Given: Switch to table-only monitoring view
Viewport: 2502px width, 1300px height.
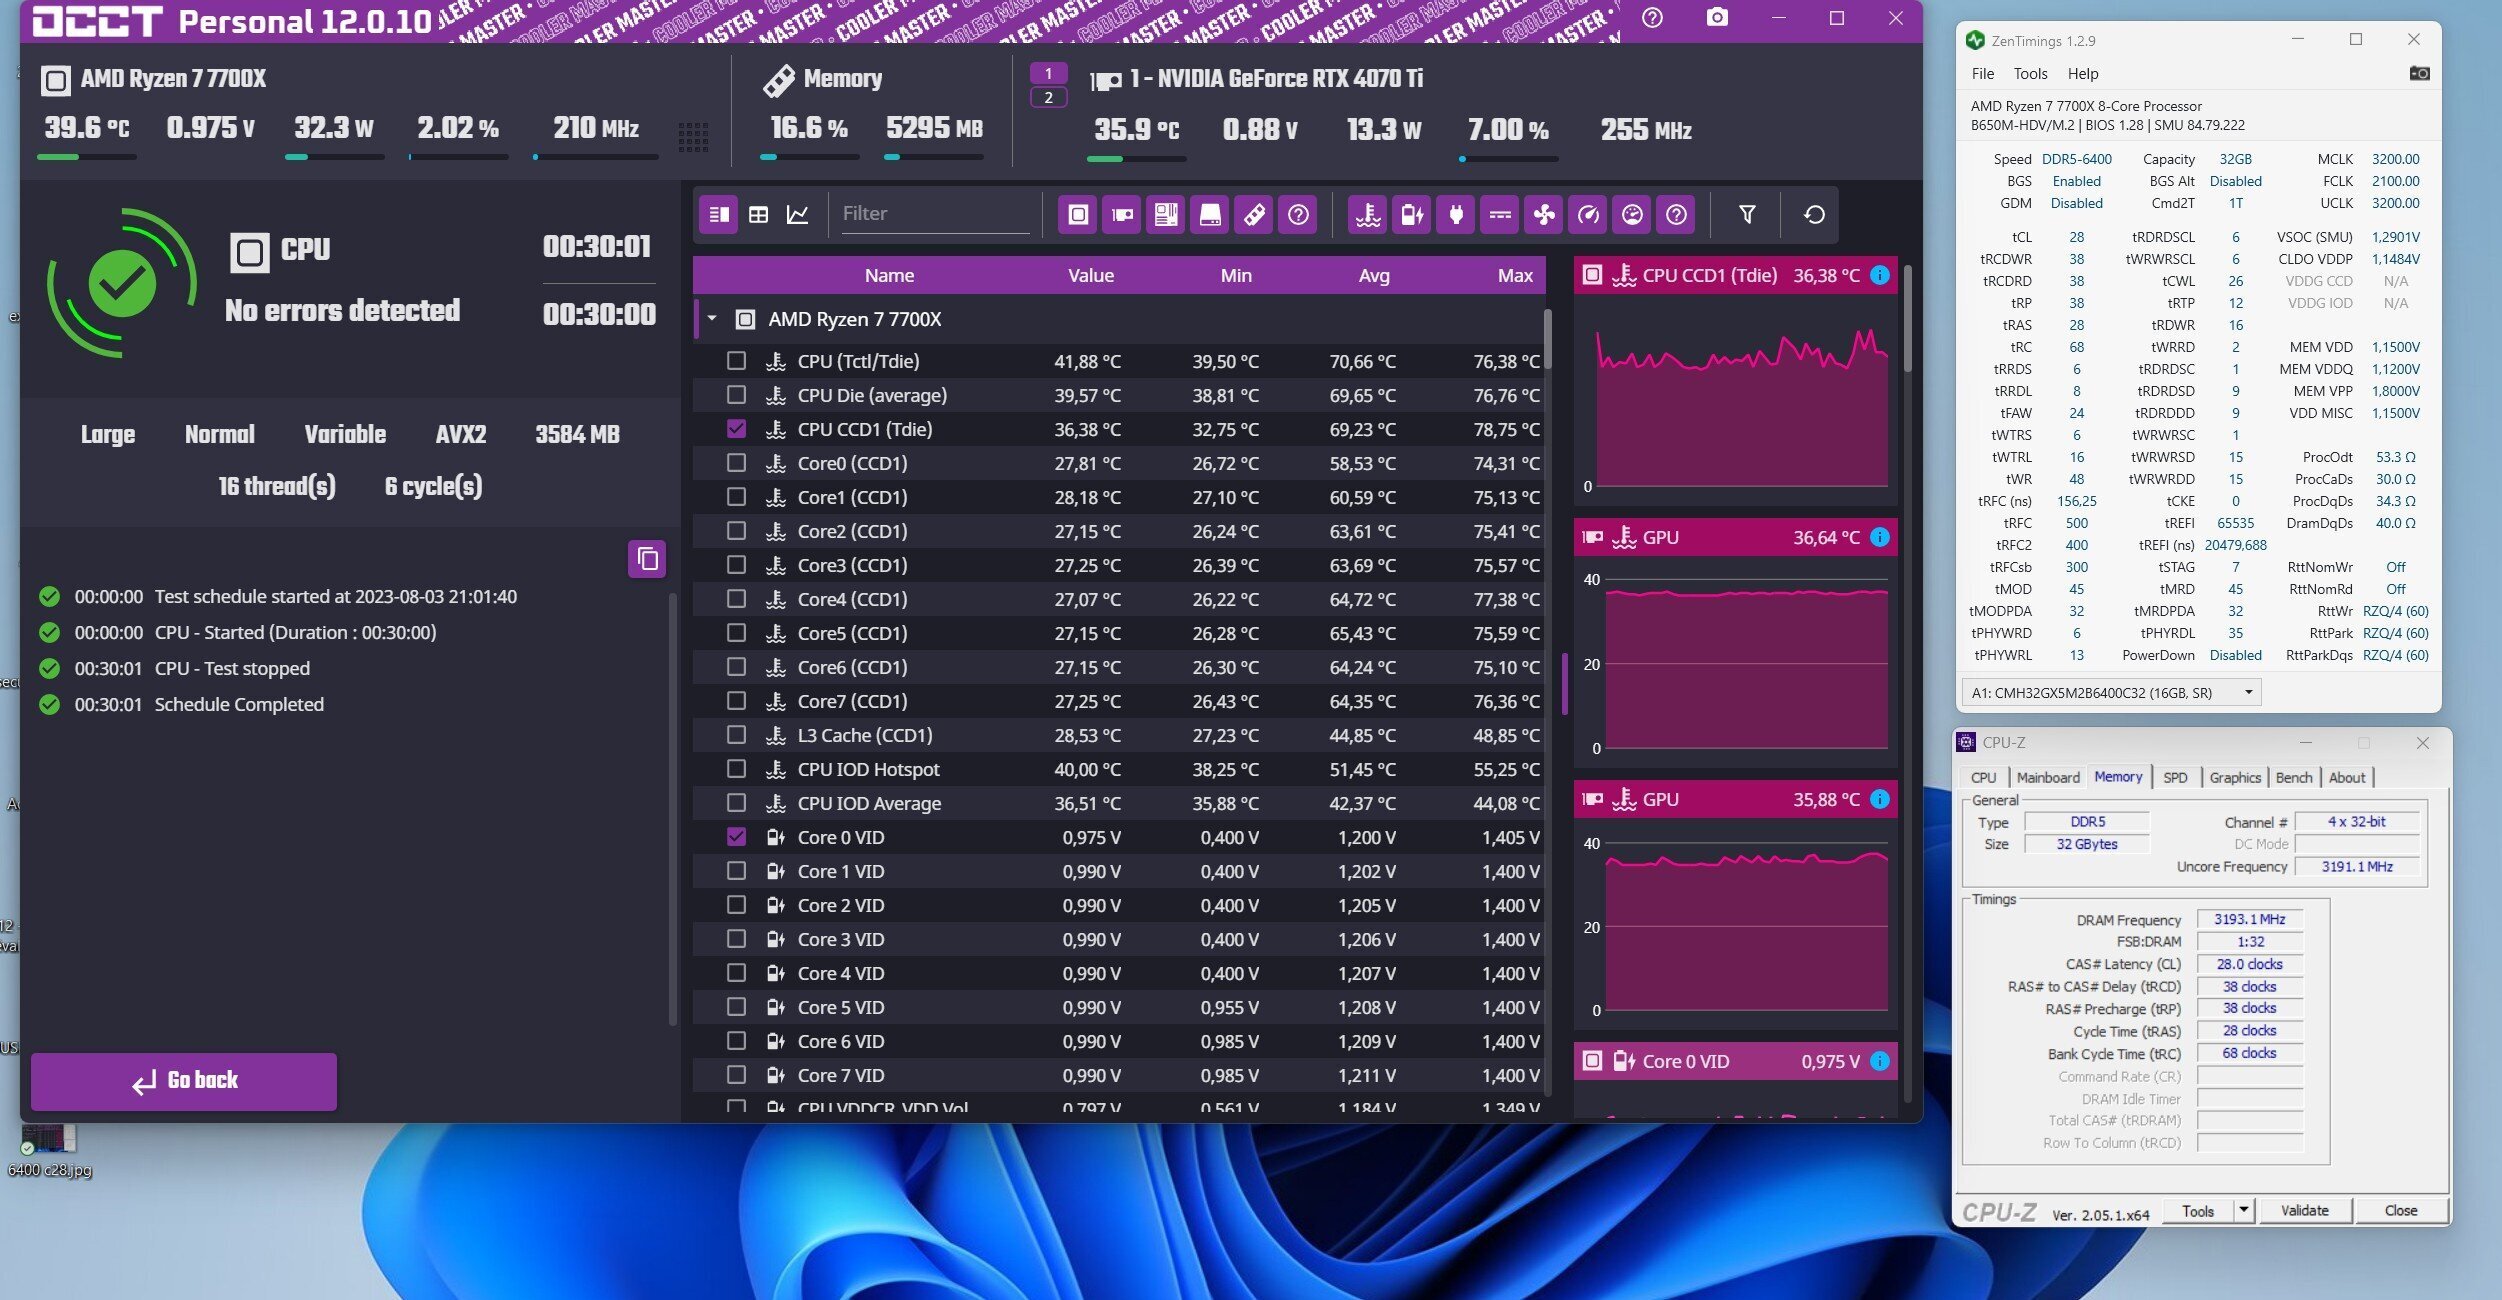Looking at the screenshot, I should (x=759, y=214).
